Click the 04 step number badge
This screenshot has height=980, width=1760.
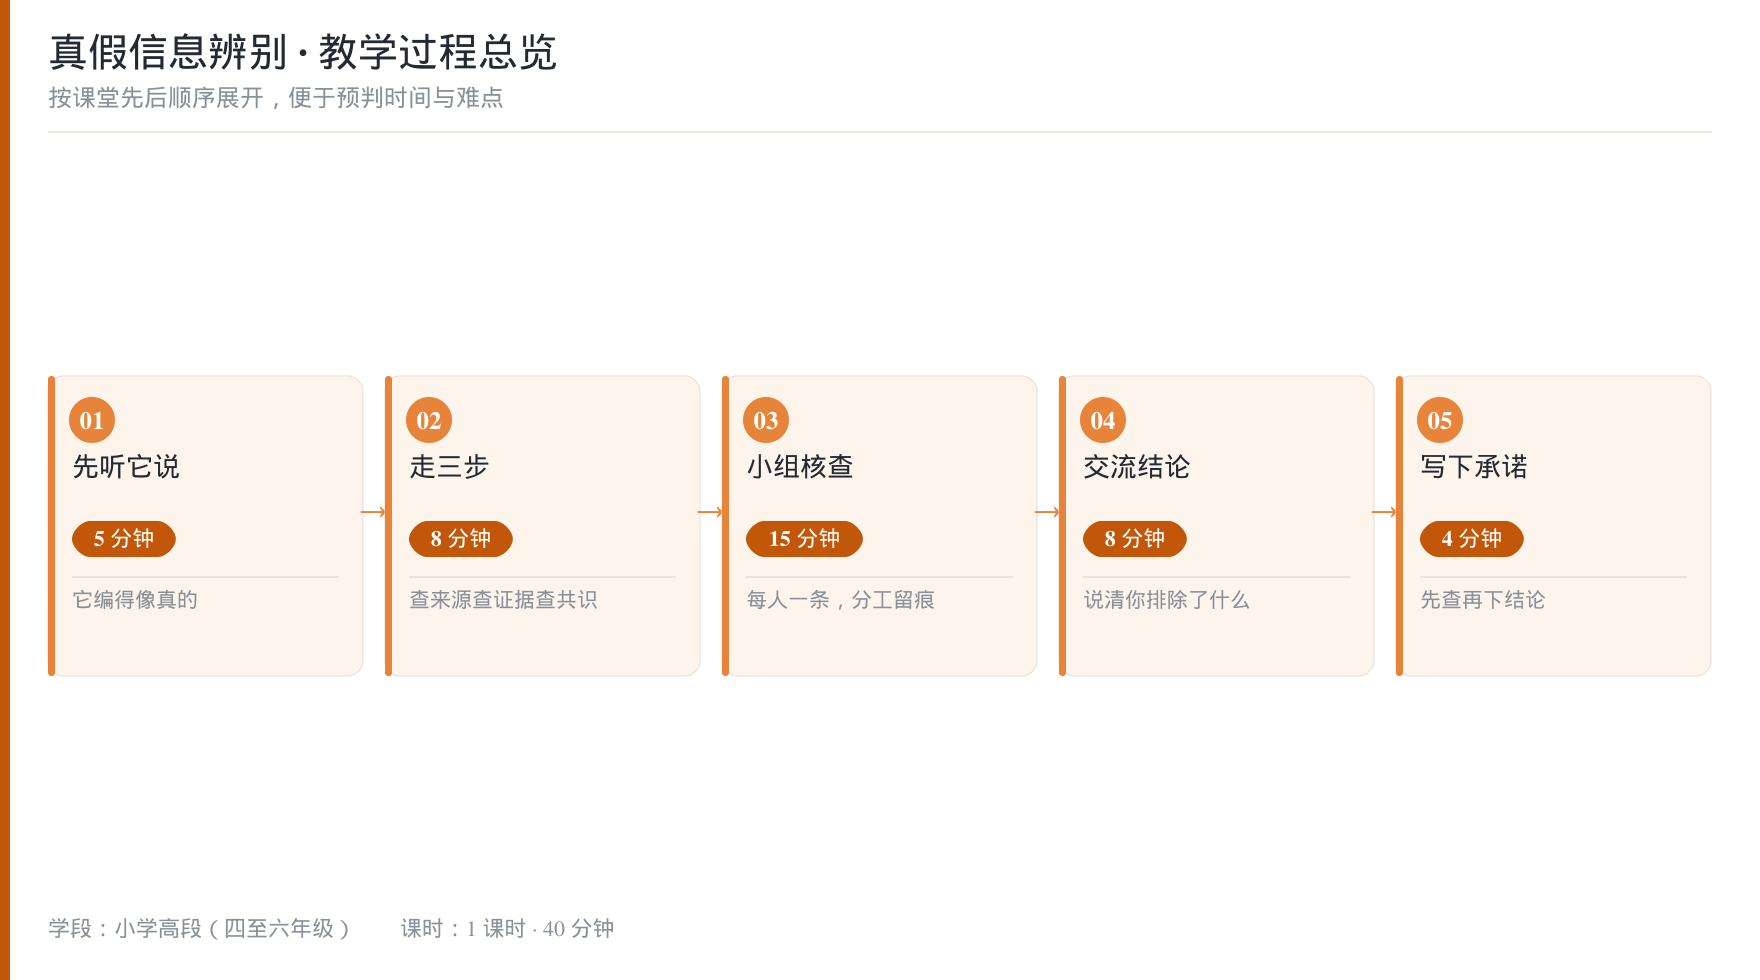click(x=1103, y=420)
